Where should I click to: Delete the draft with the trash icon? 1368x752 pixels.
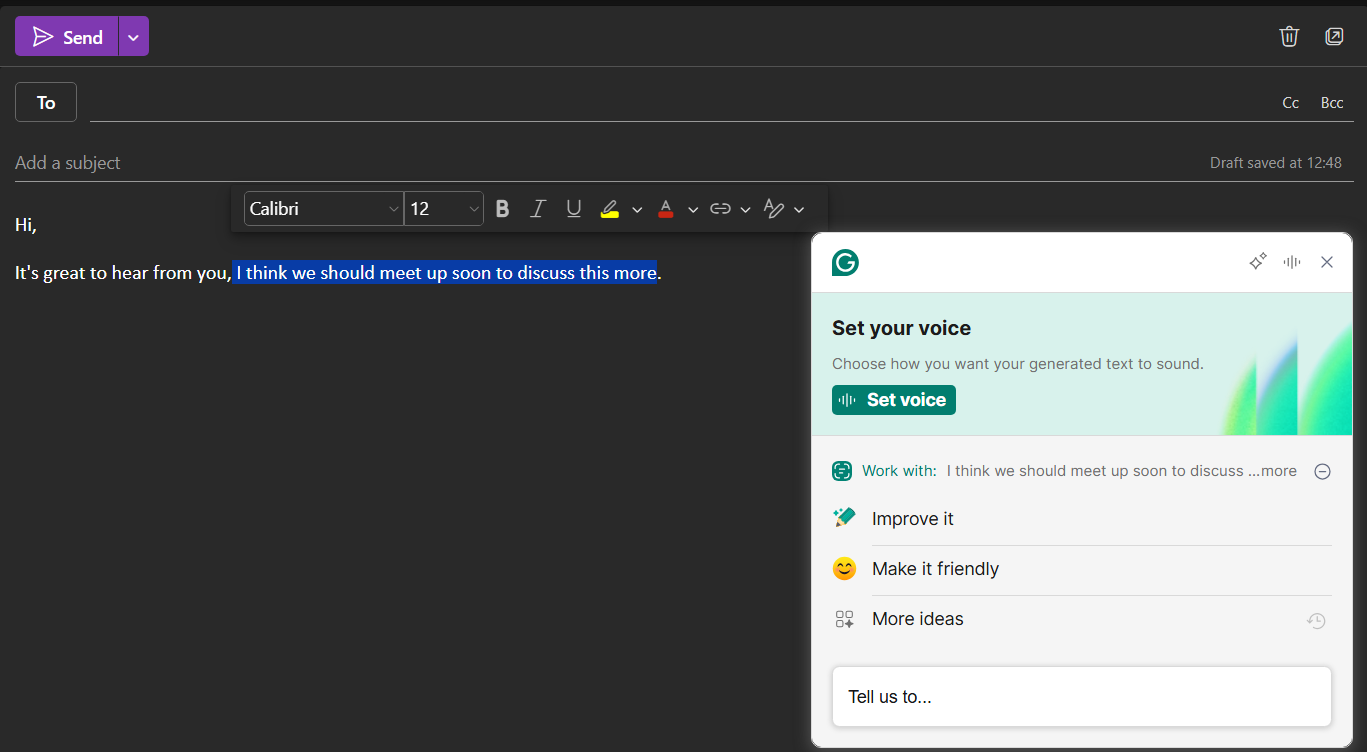tap(1289, 36)
